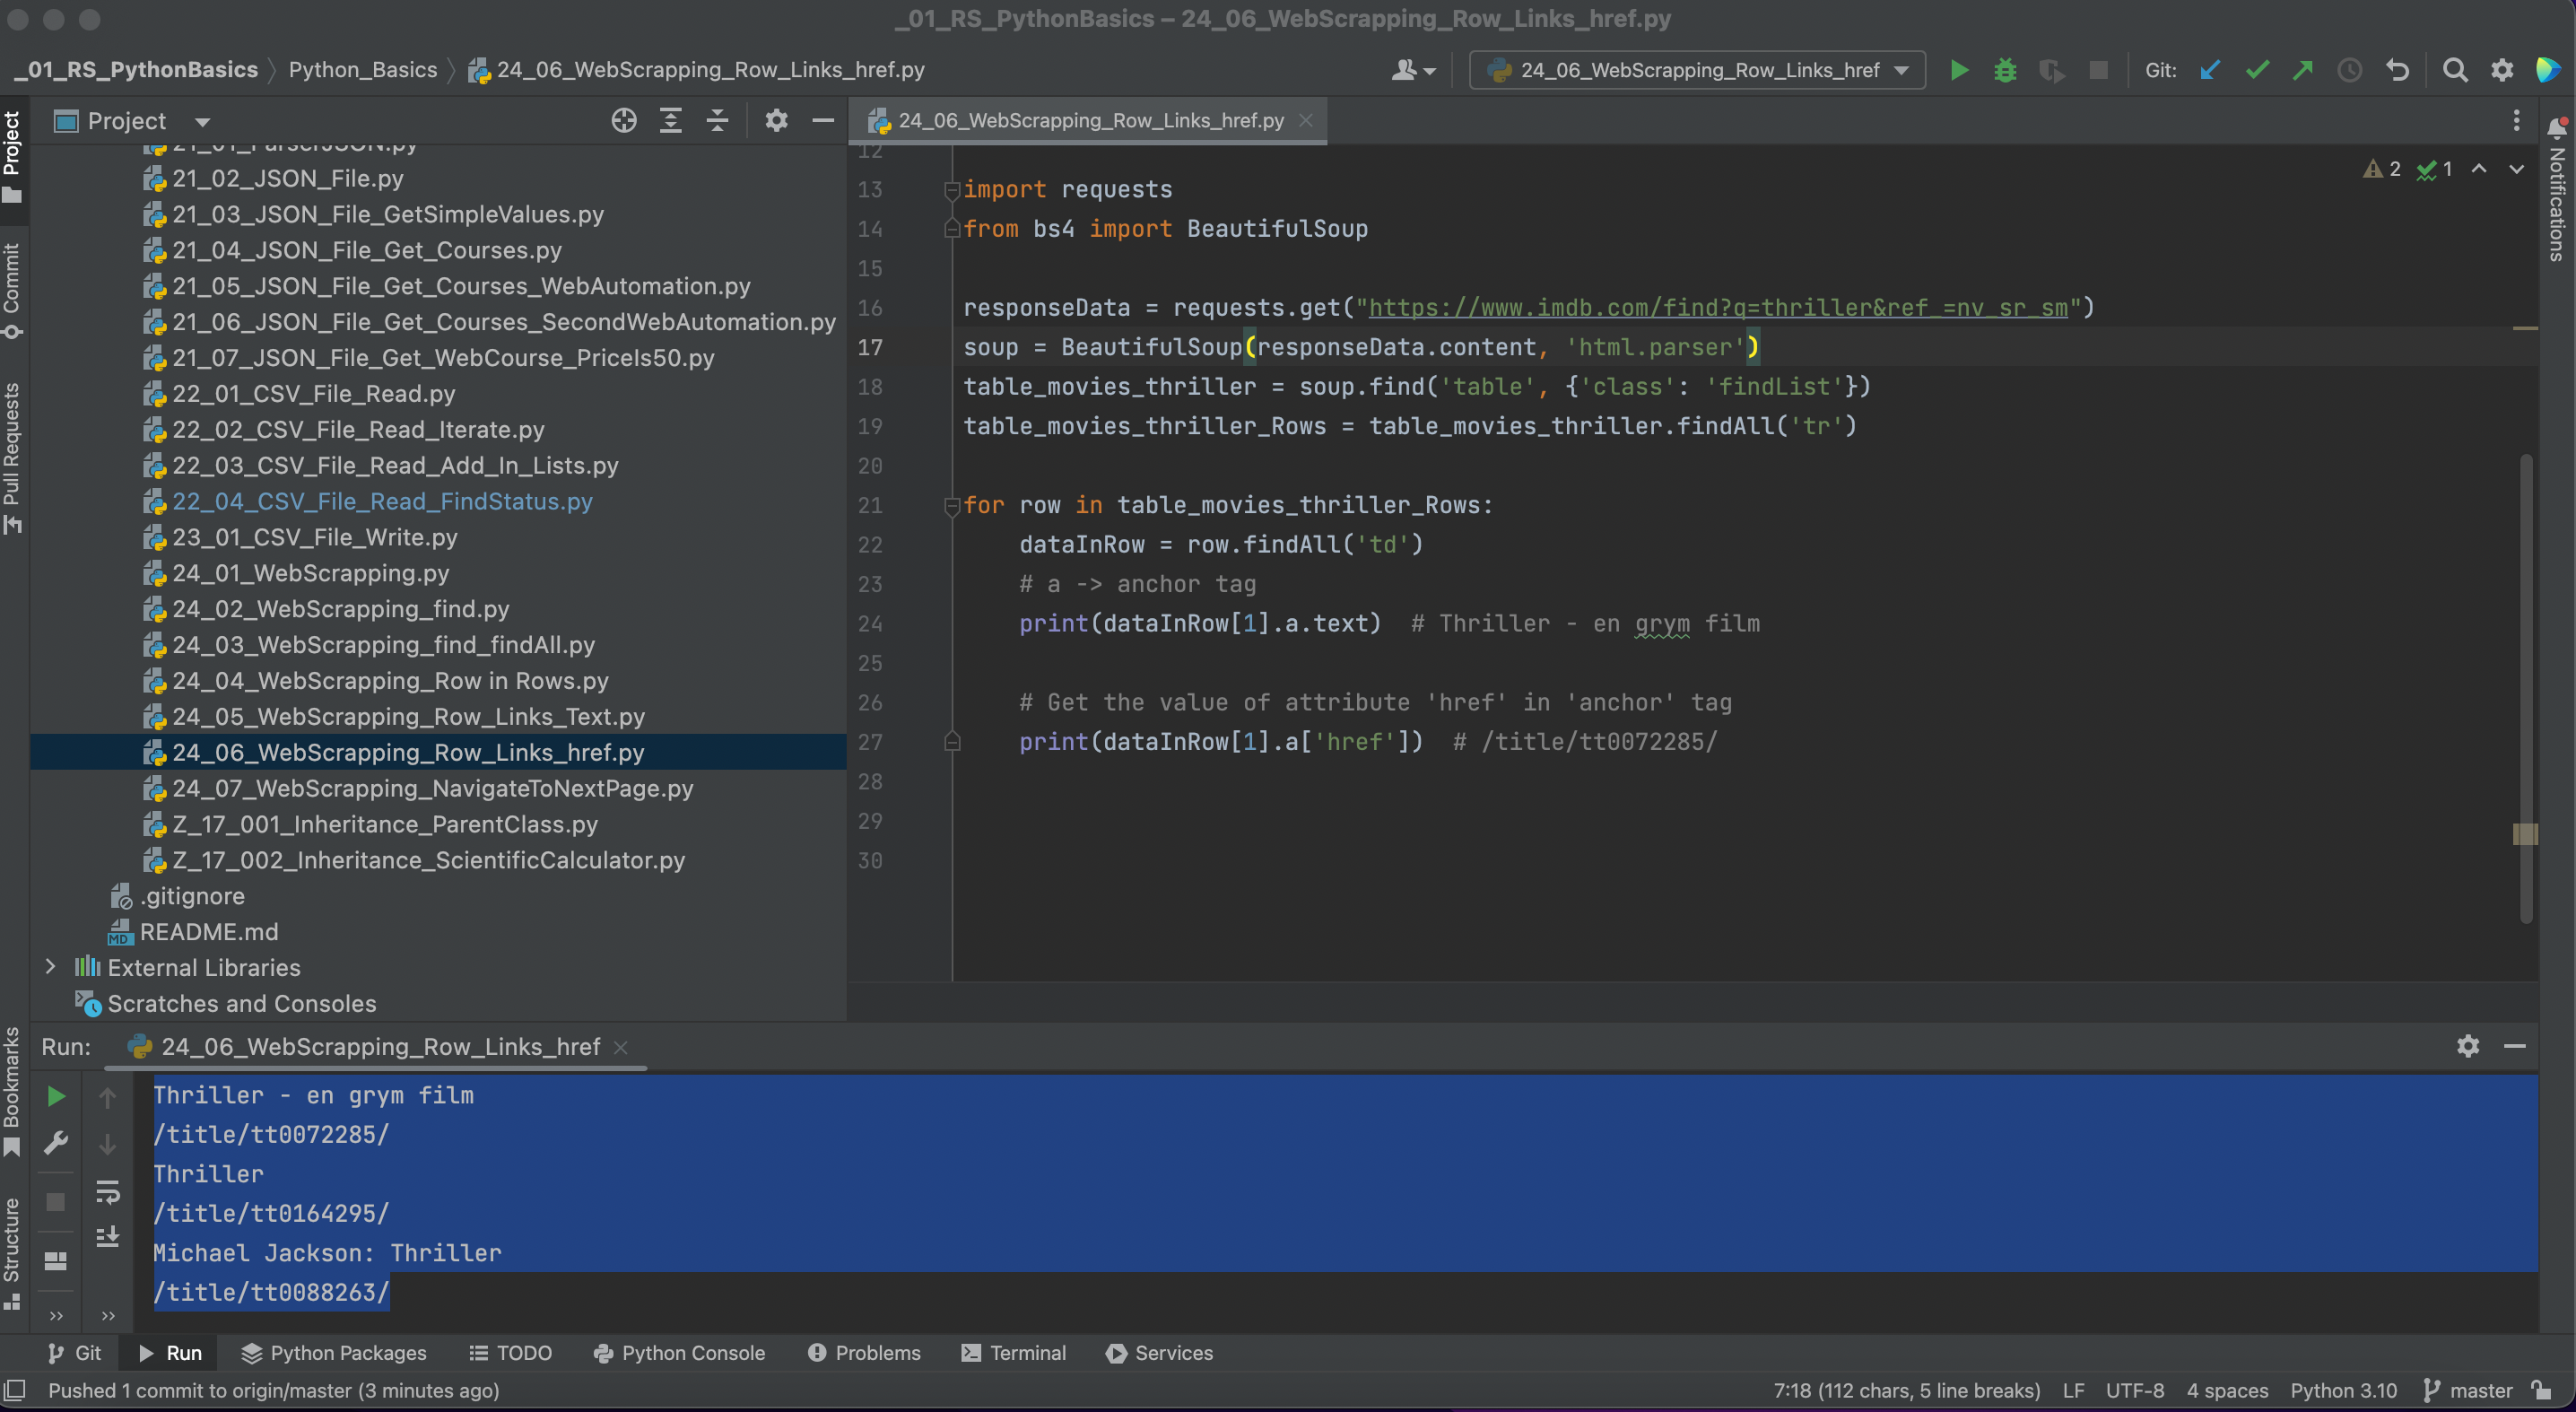Select 24_07_WebScrapping_NavigateToNextPage.py file
This screenshot has width=2576, height=1412.
coord(432,788)
